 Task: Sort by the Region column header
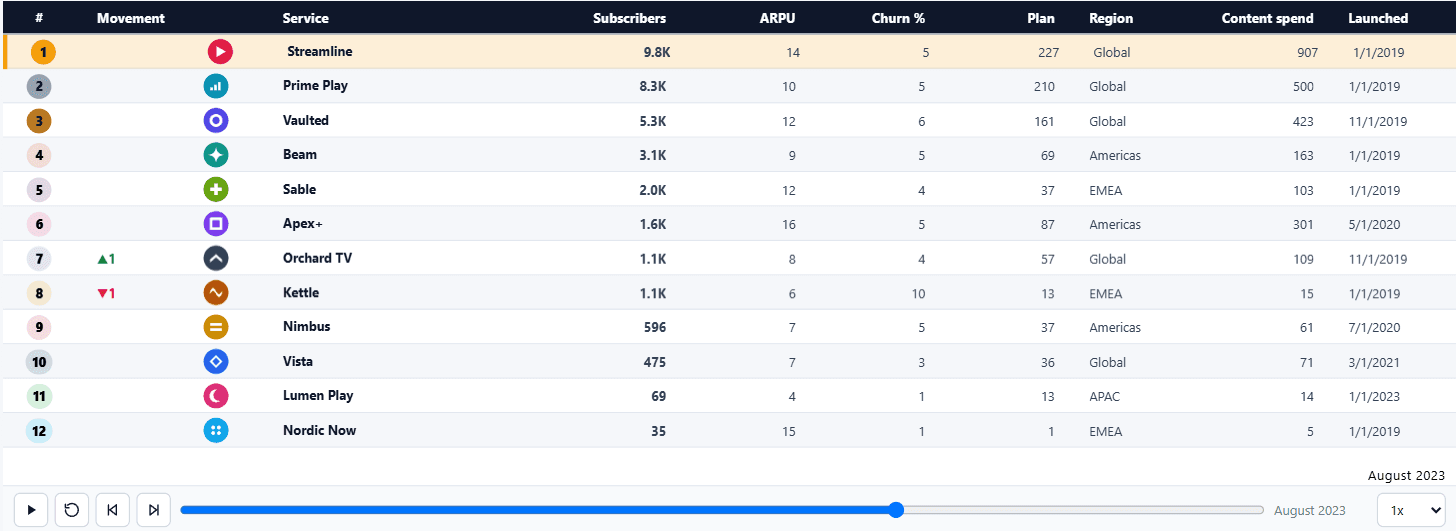click(1111, 18)
